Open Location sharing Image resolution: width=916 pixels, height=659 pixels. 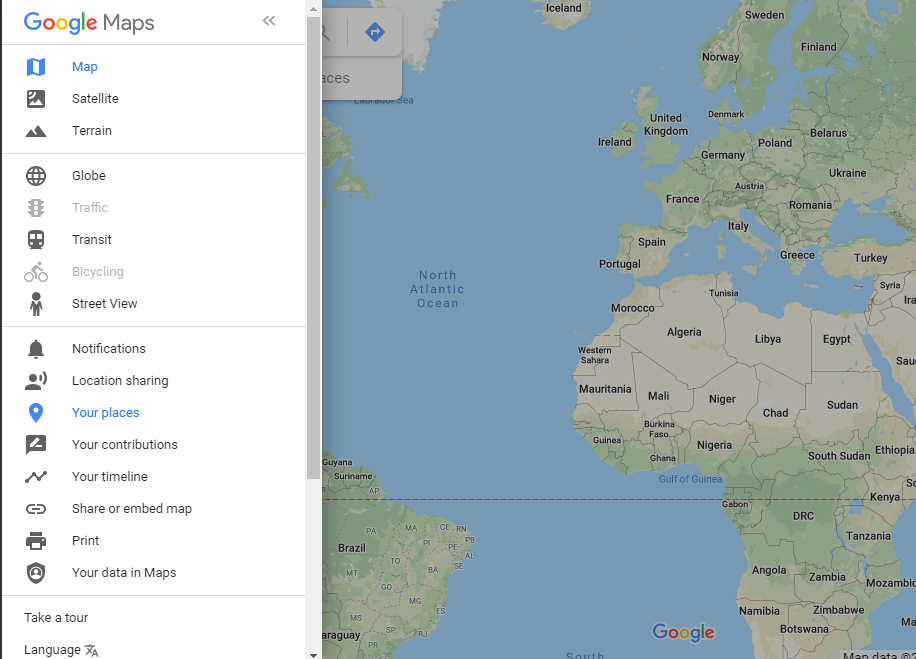coord(120,381)
